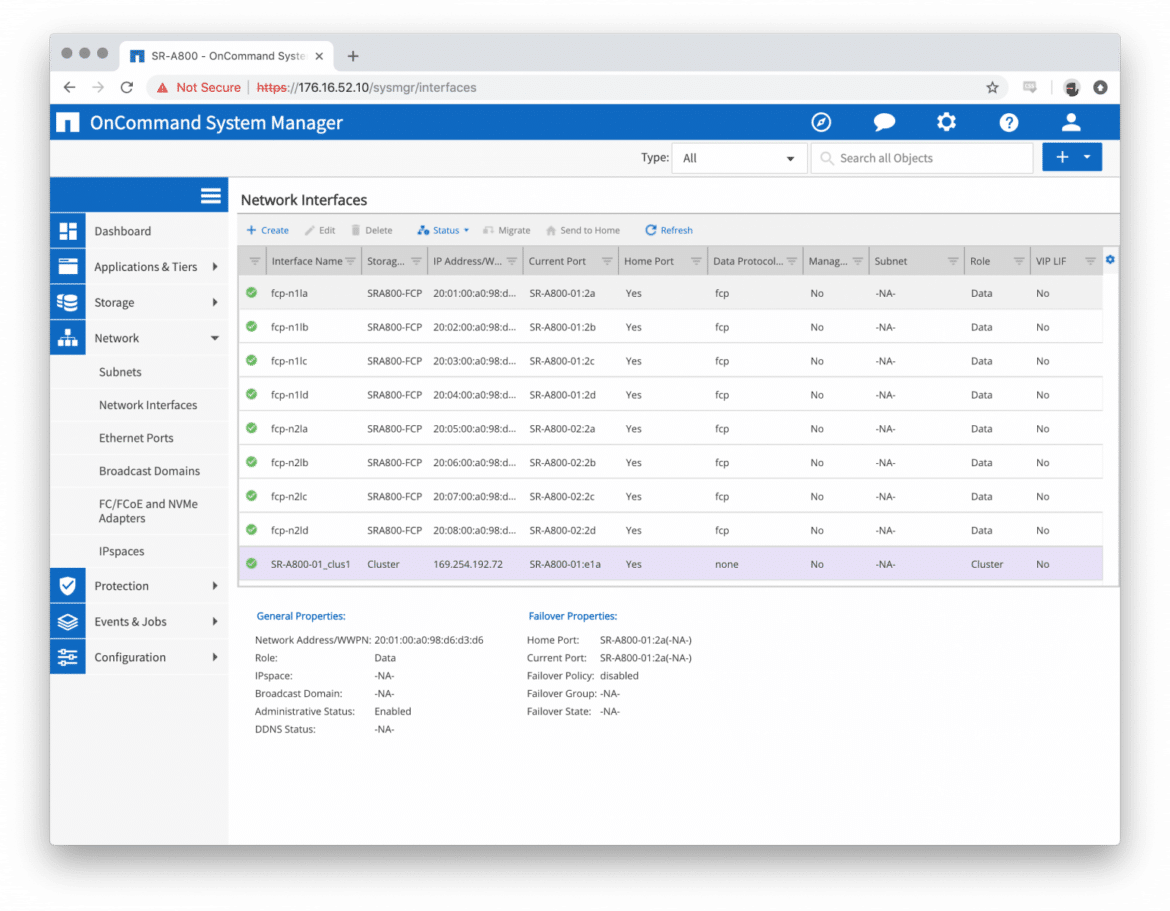
Task: Select the SR-A800-01_clus1 interface row
Action: (670, 564)
